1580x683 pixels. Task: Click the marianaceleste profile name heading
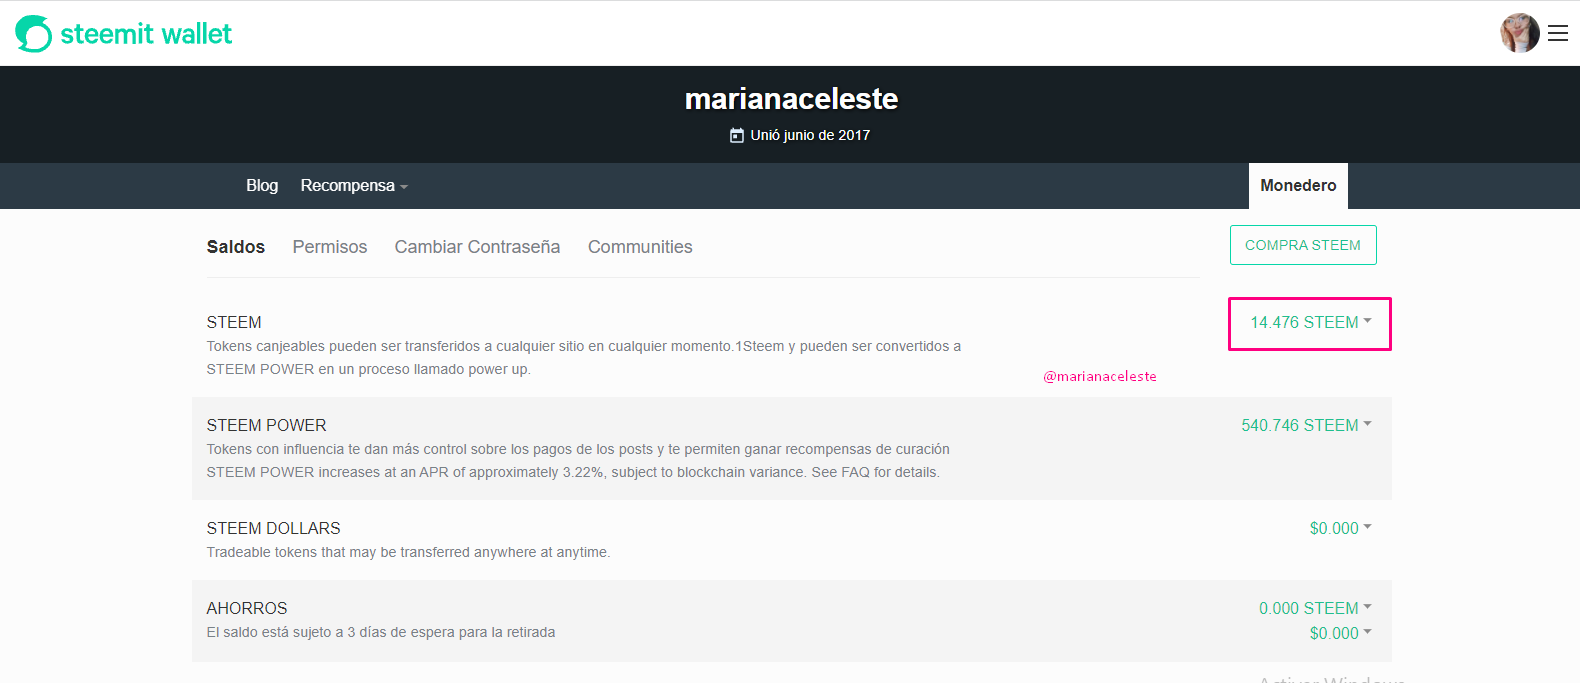pos(791,99)
